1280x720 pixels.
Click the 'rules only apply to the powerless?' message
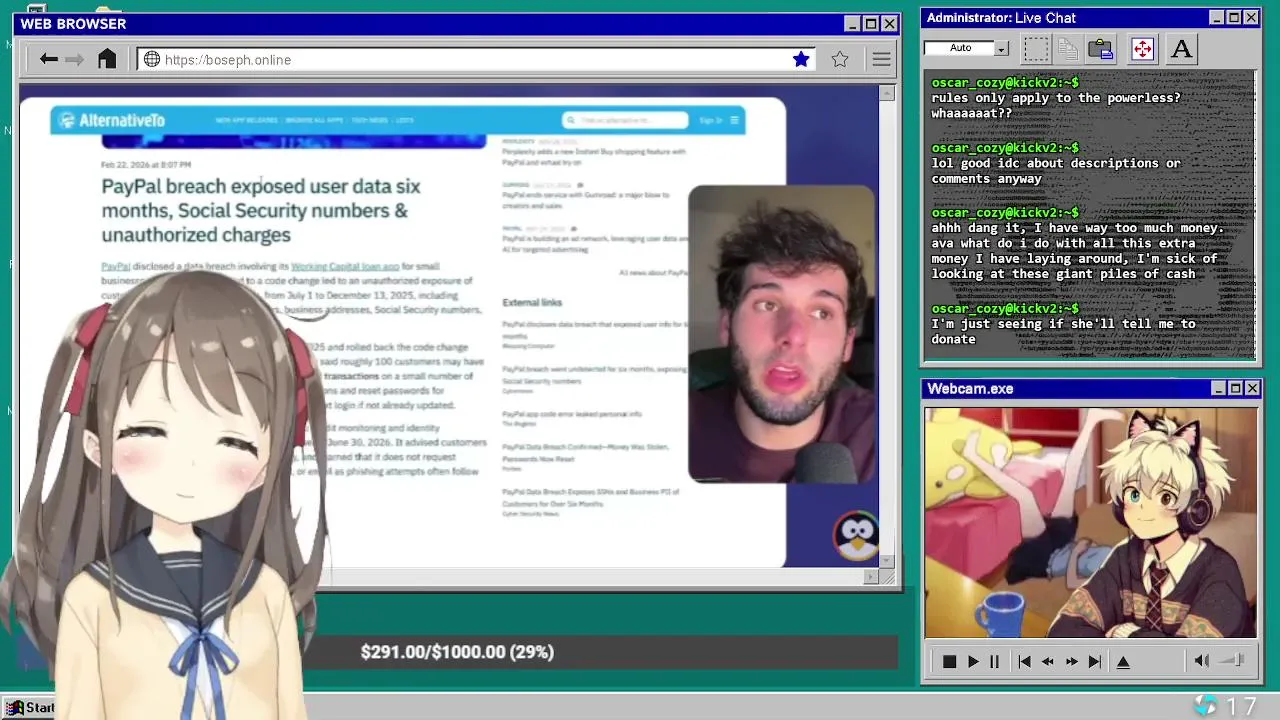[x=1056, y=106]
